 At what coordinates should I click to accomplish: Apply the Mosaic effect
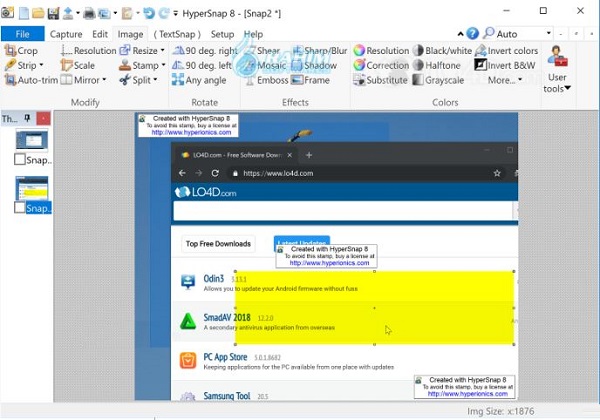point(266,65)
